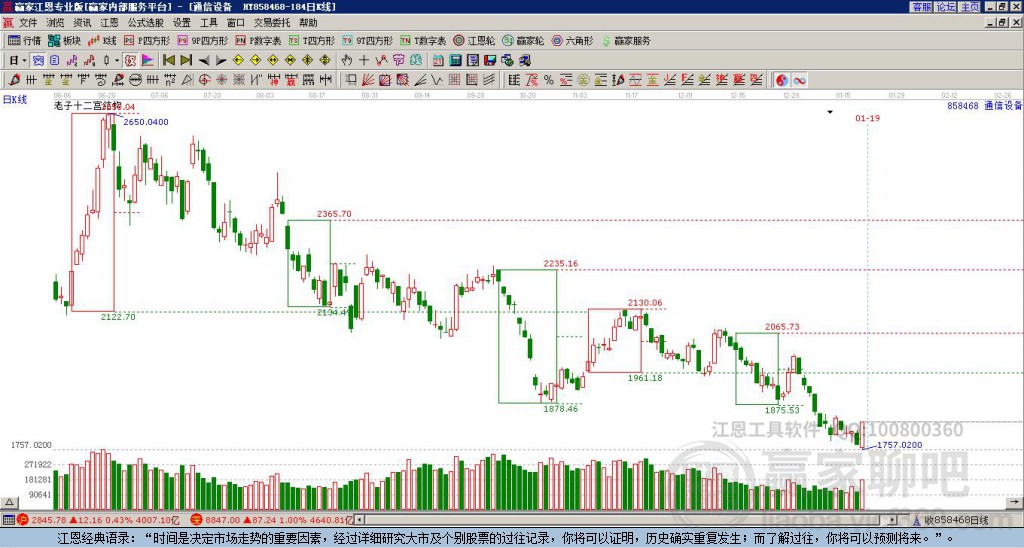Open the 文件 menu

click(28, 23)
